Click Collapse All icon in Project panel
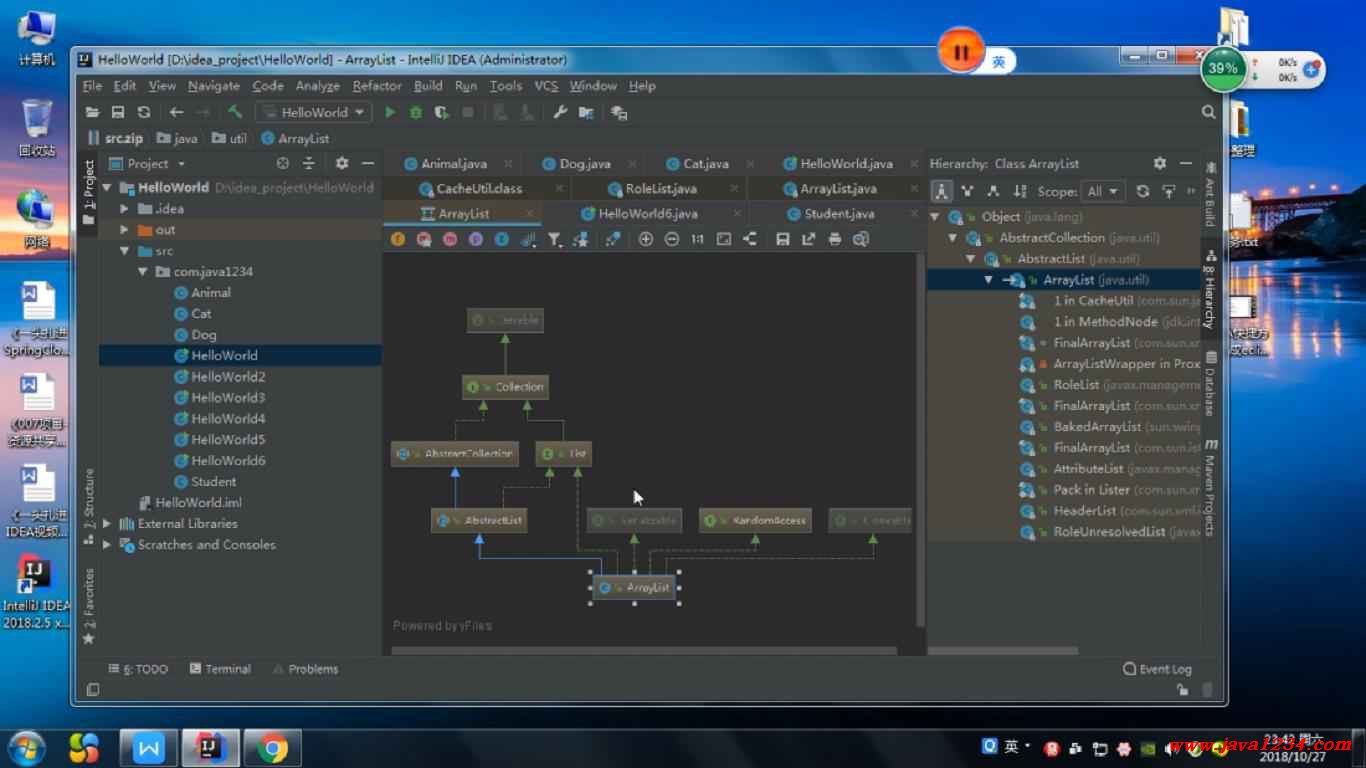 [309, 163]
